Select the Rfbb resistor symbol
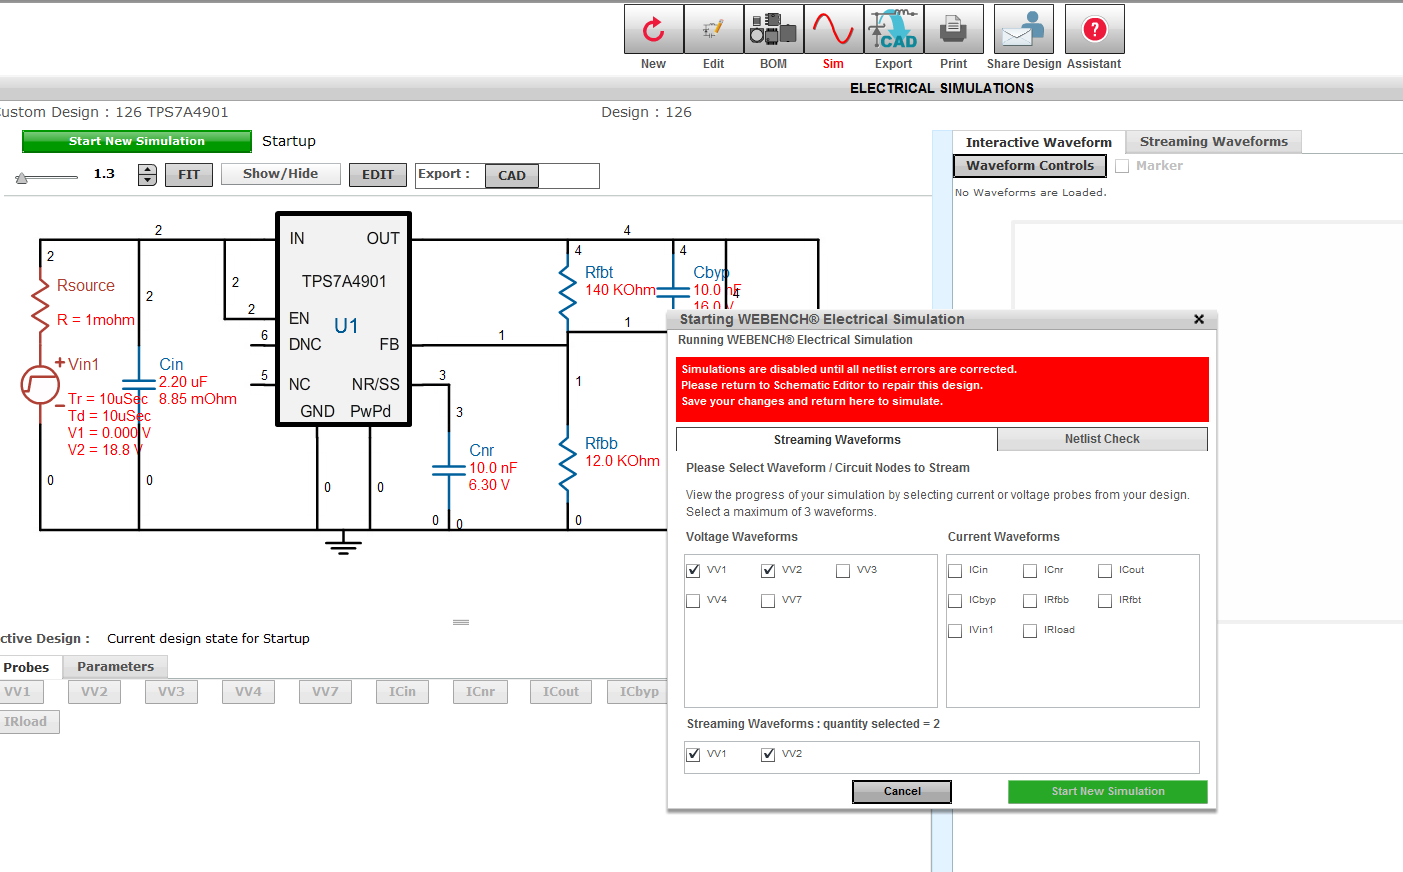1403x872 pixels. [x=568, y=463]
